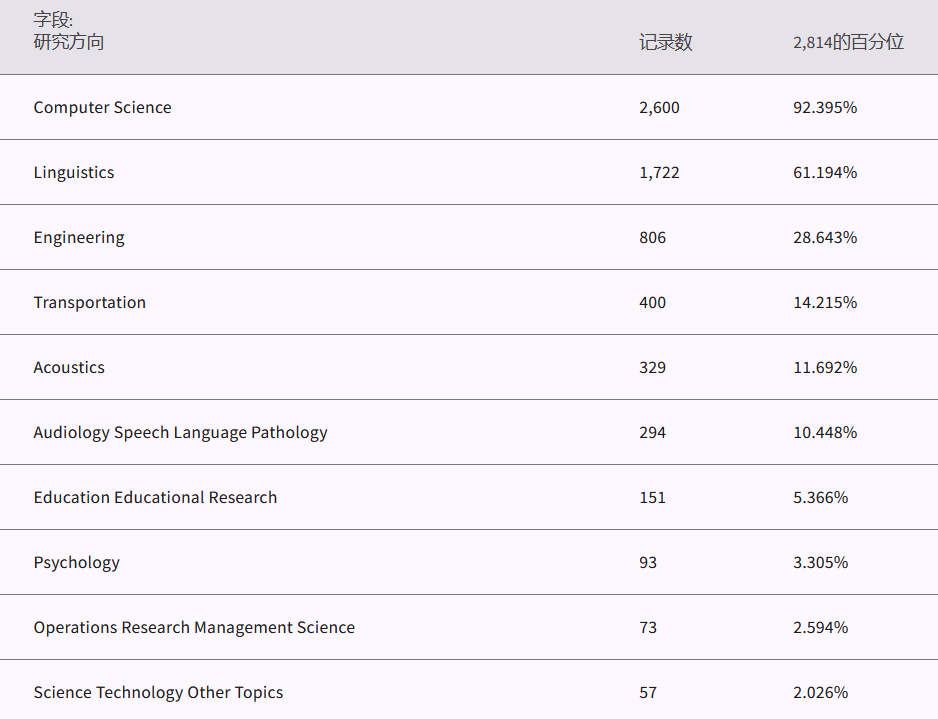Open Education Educational Research entry
Viewport: 938px width, 719px height.
point(155,497)
